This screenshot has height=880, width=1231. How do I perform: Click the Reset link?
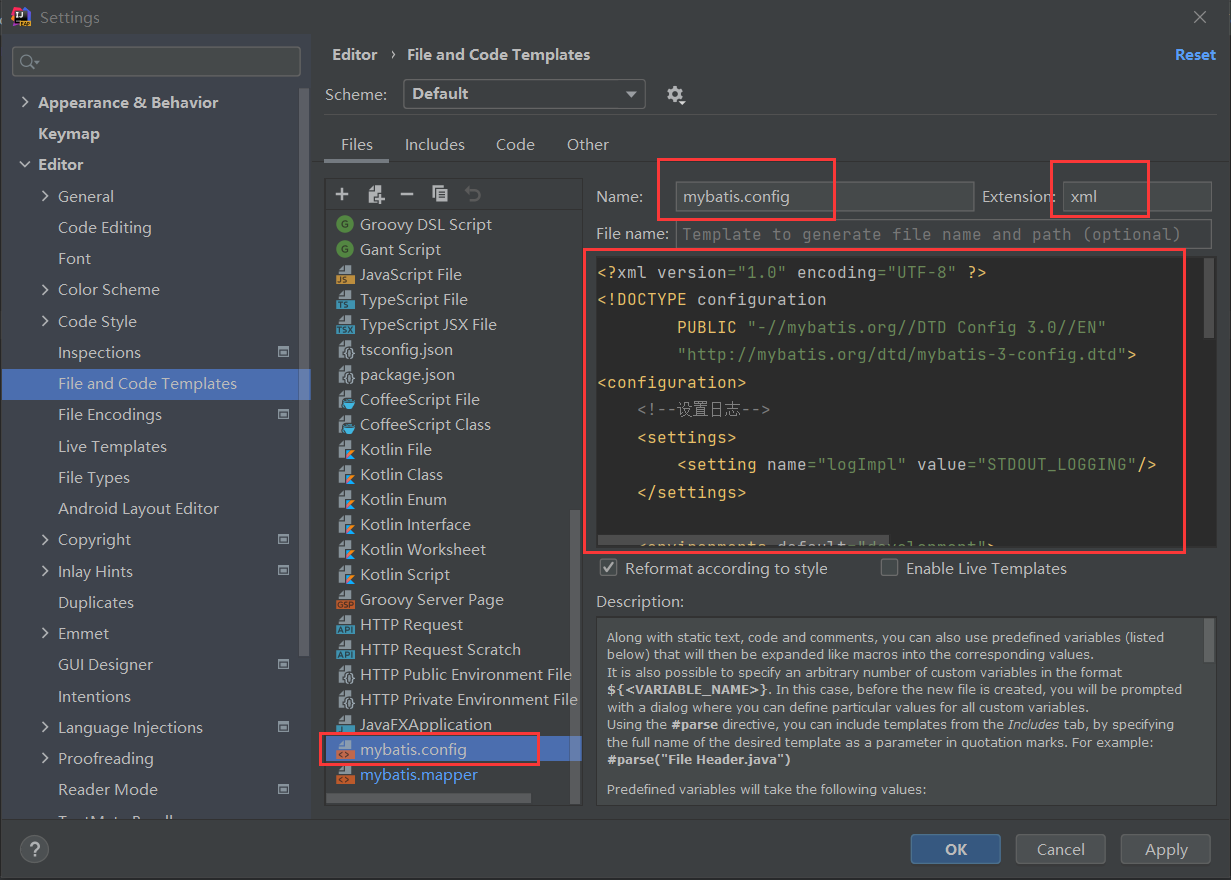pos(1195,55)
